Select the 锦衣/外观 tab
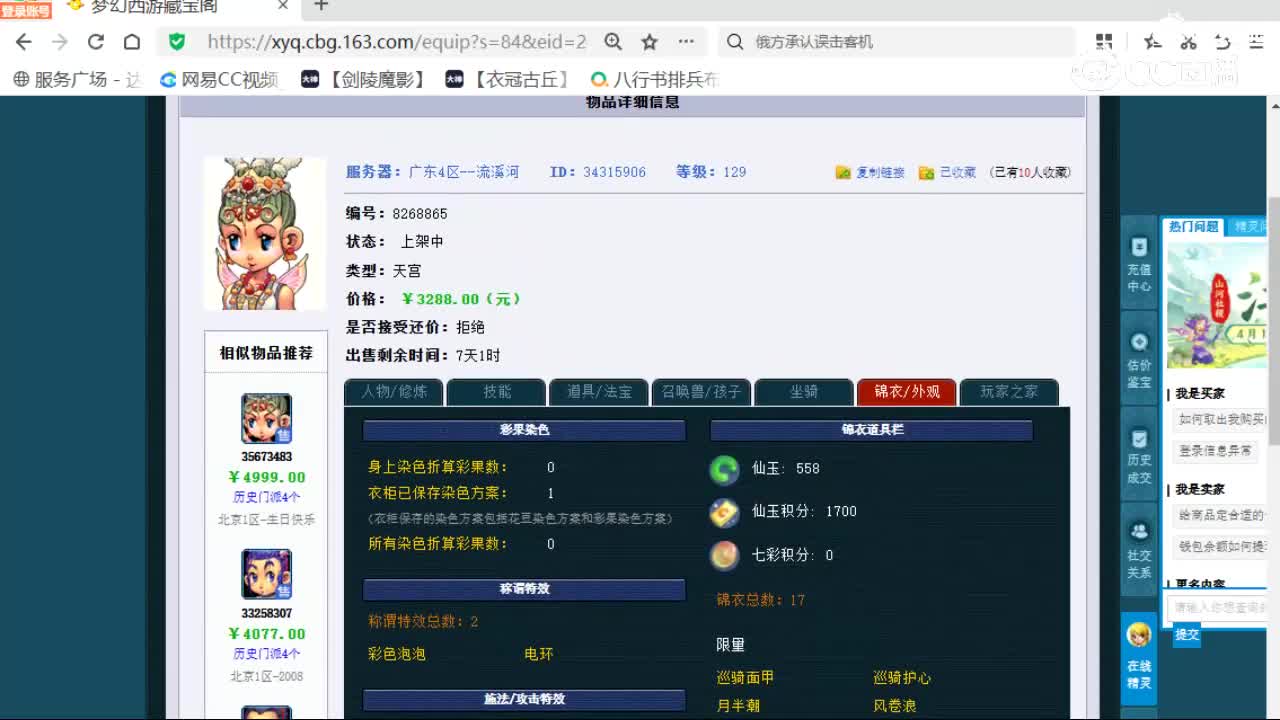The image size is (1280, 720). click(907, 392)
